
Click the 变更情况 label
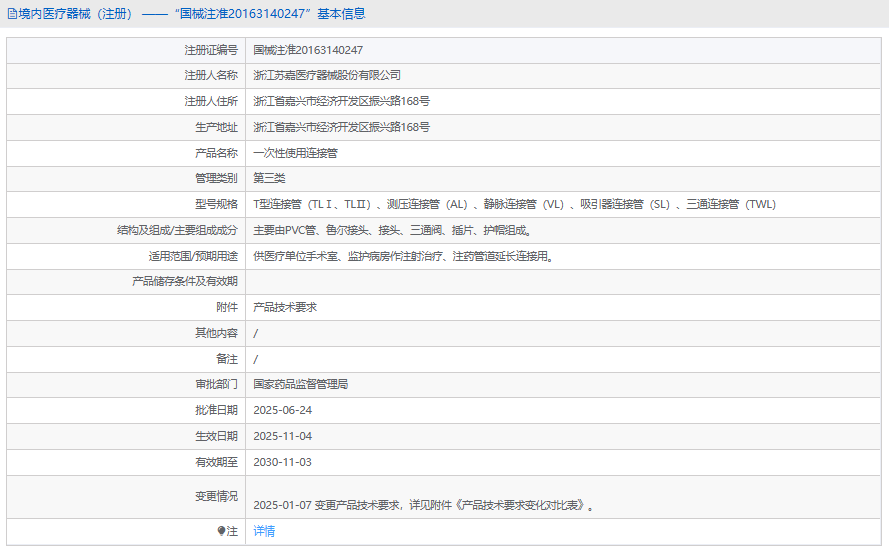[x=217, y=496]
